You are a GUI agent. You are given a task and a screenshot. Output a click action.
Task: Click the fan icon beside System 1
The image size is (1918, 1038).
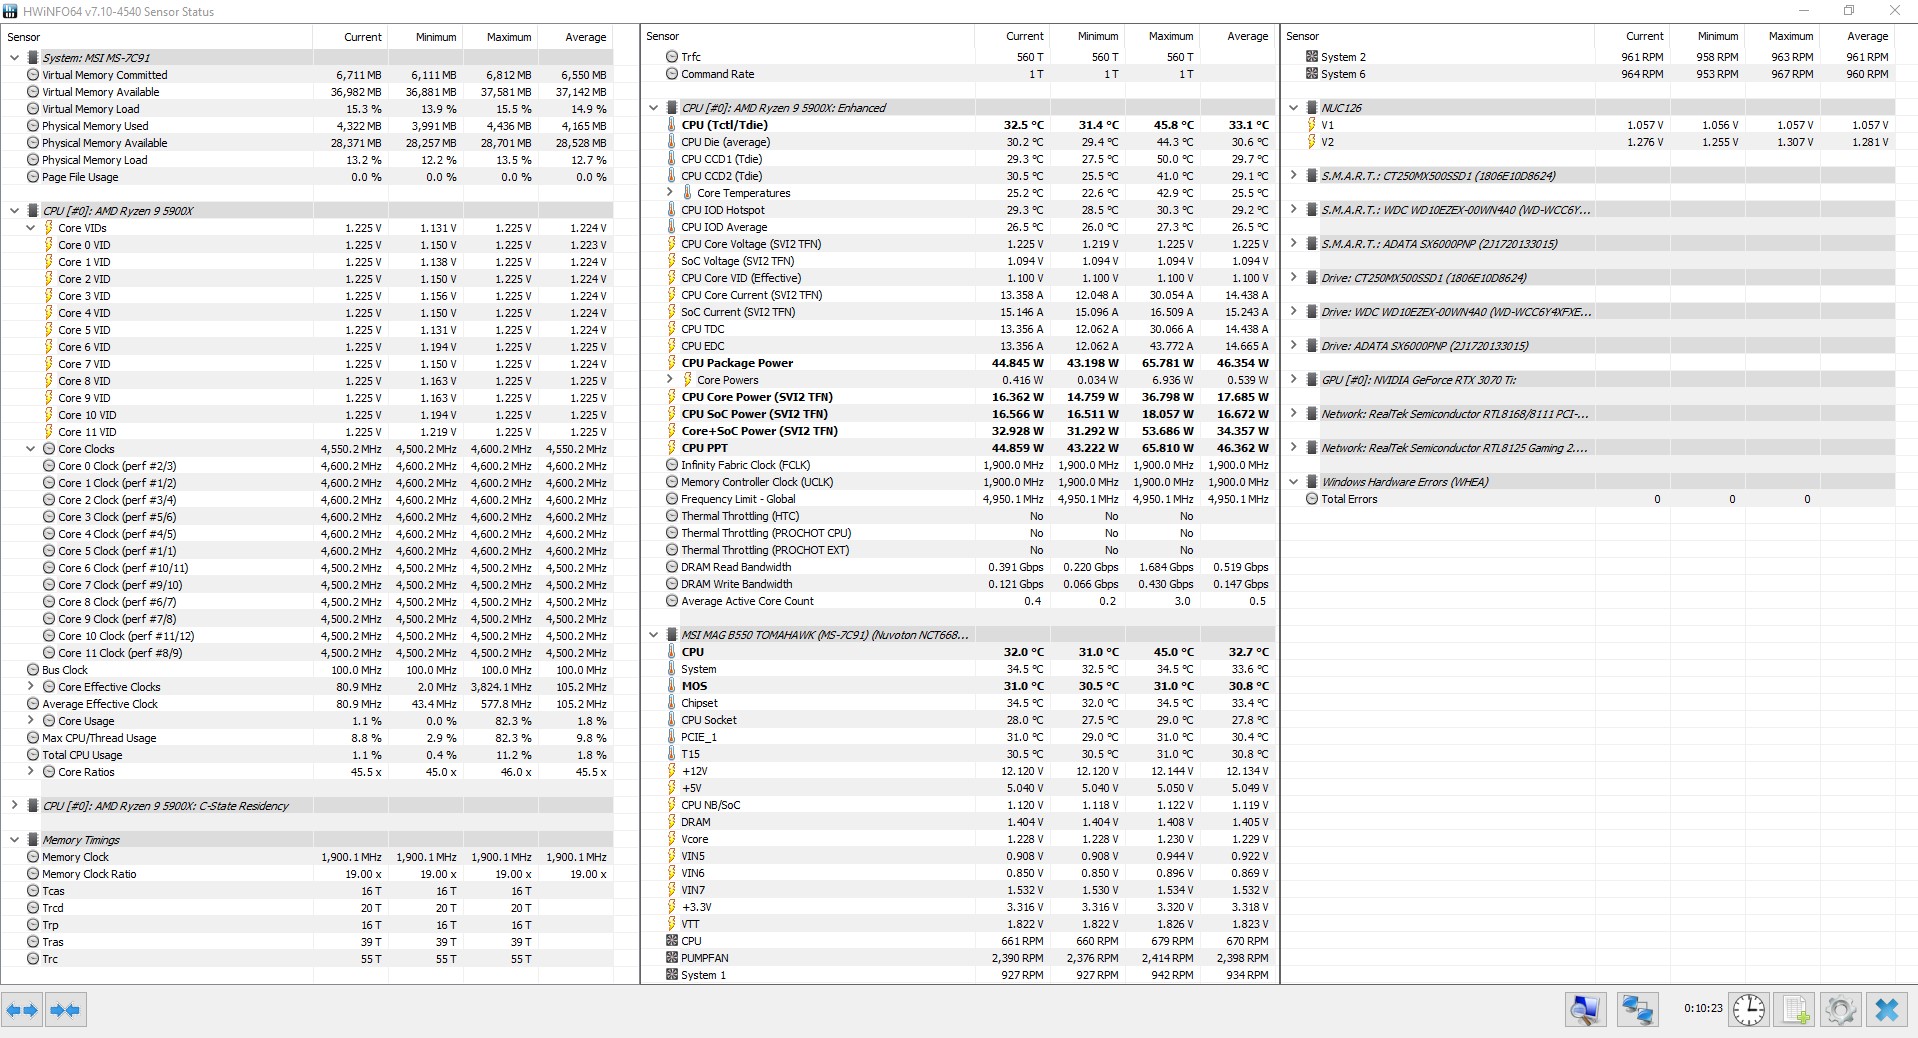click(x=672, y=975)
